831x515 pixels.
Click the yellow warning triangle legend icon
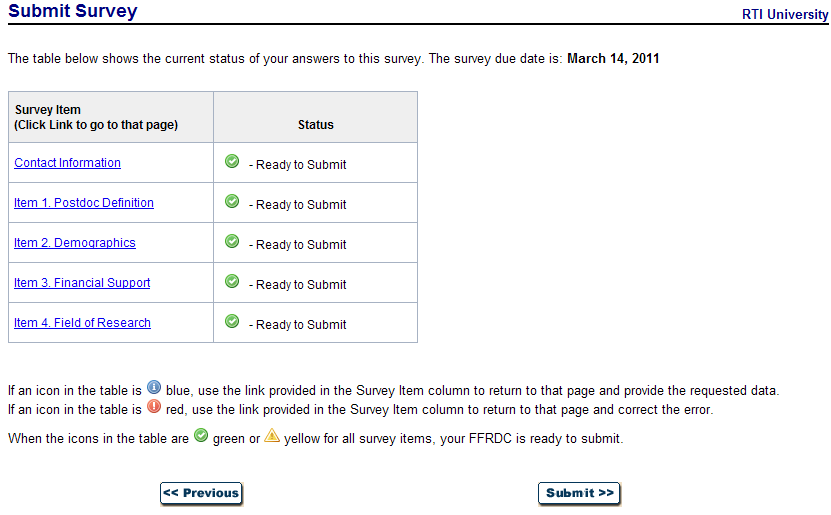[272, 436]
